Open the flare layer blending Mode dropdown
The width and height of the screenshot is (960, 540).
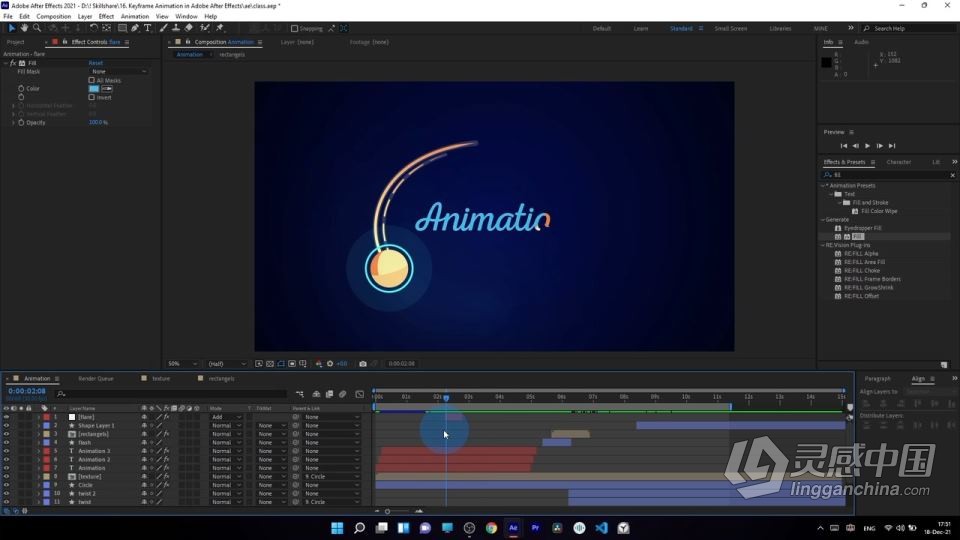(225, 417)
